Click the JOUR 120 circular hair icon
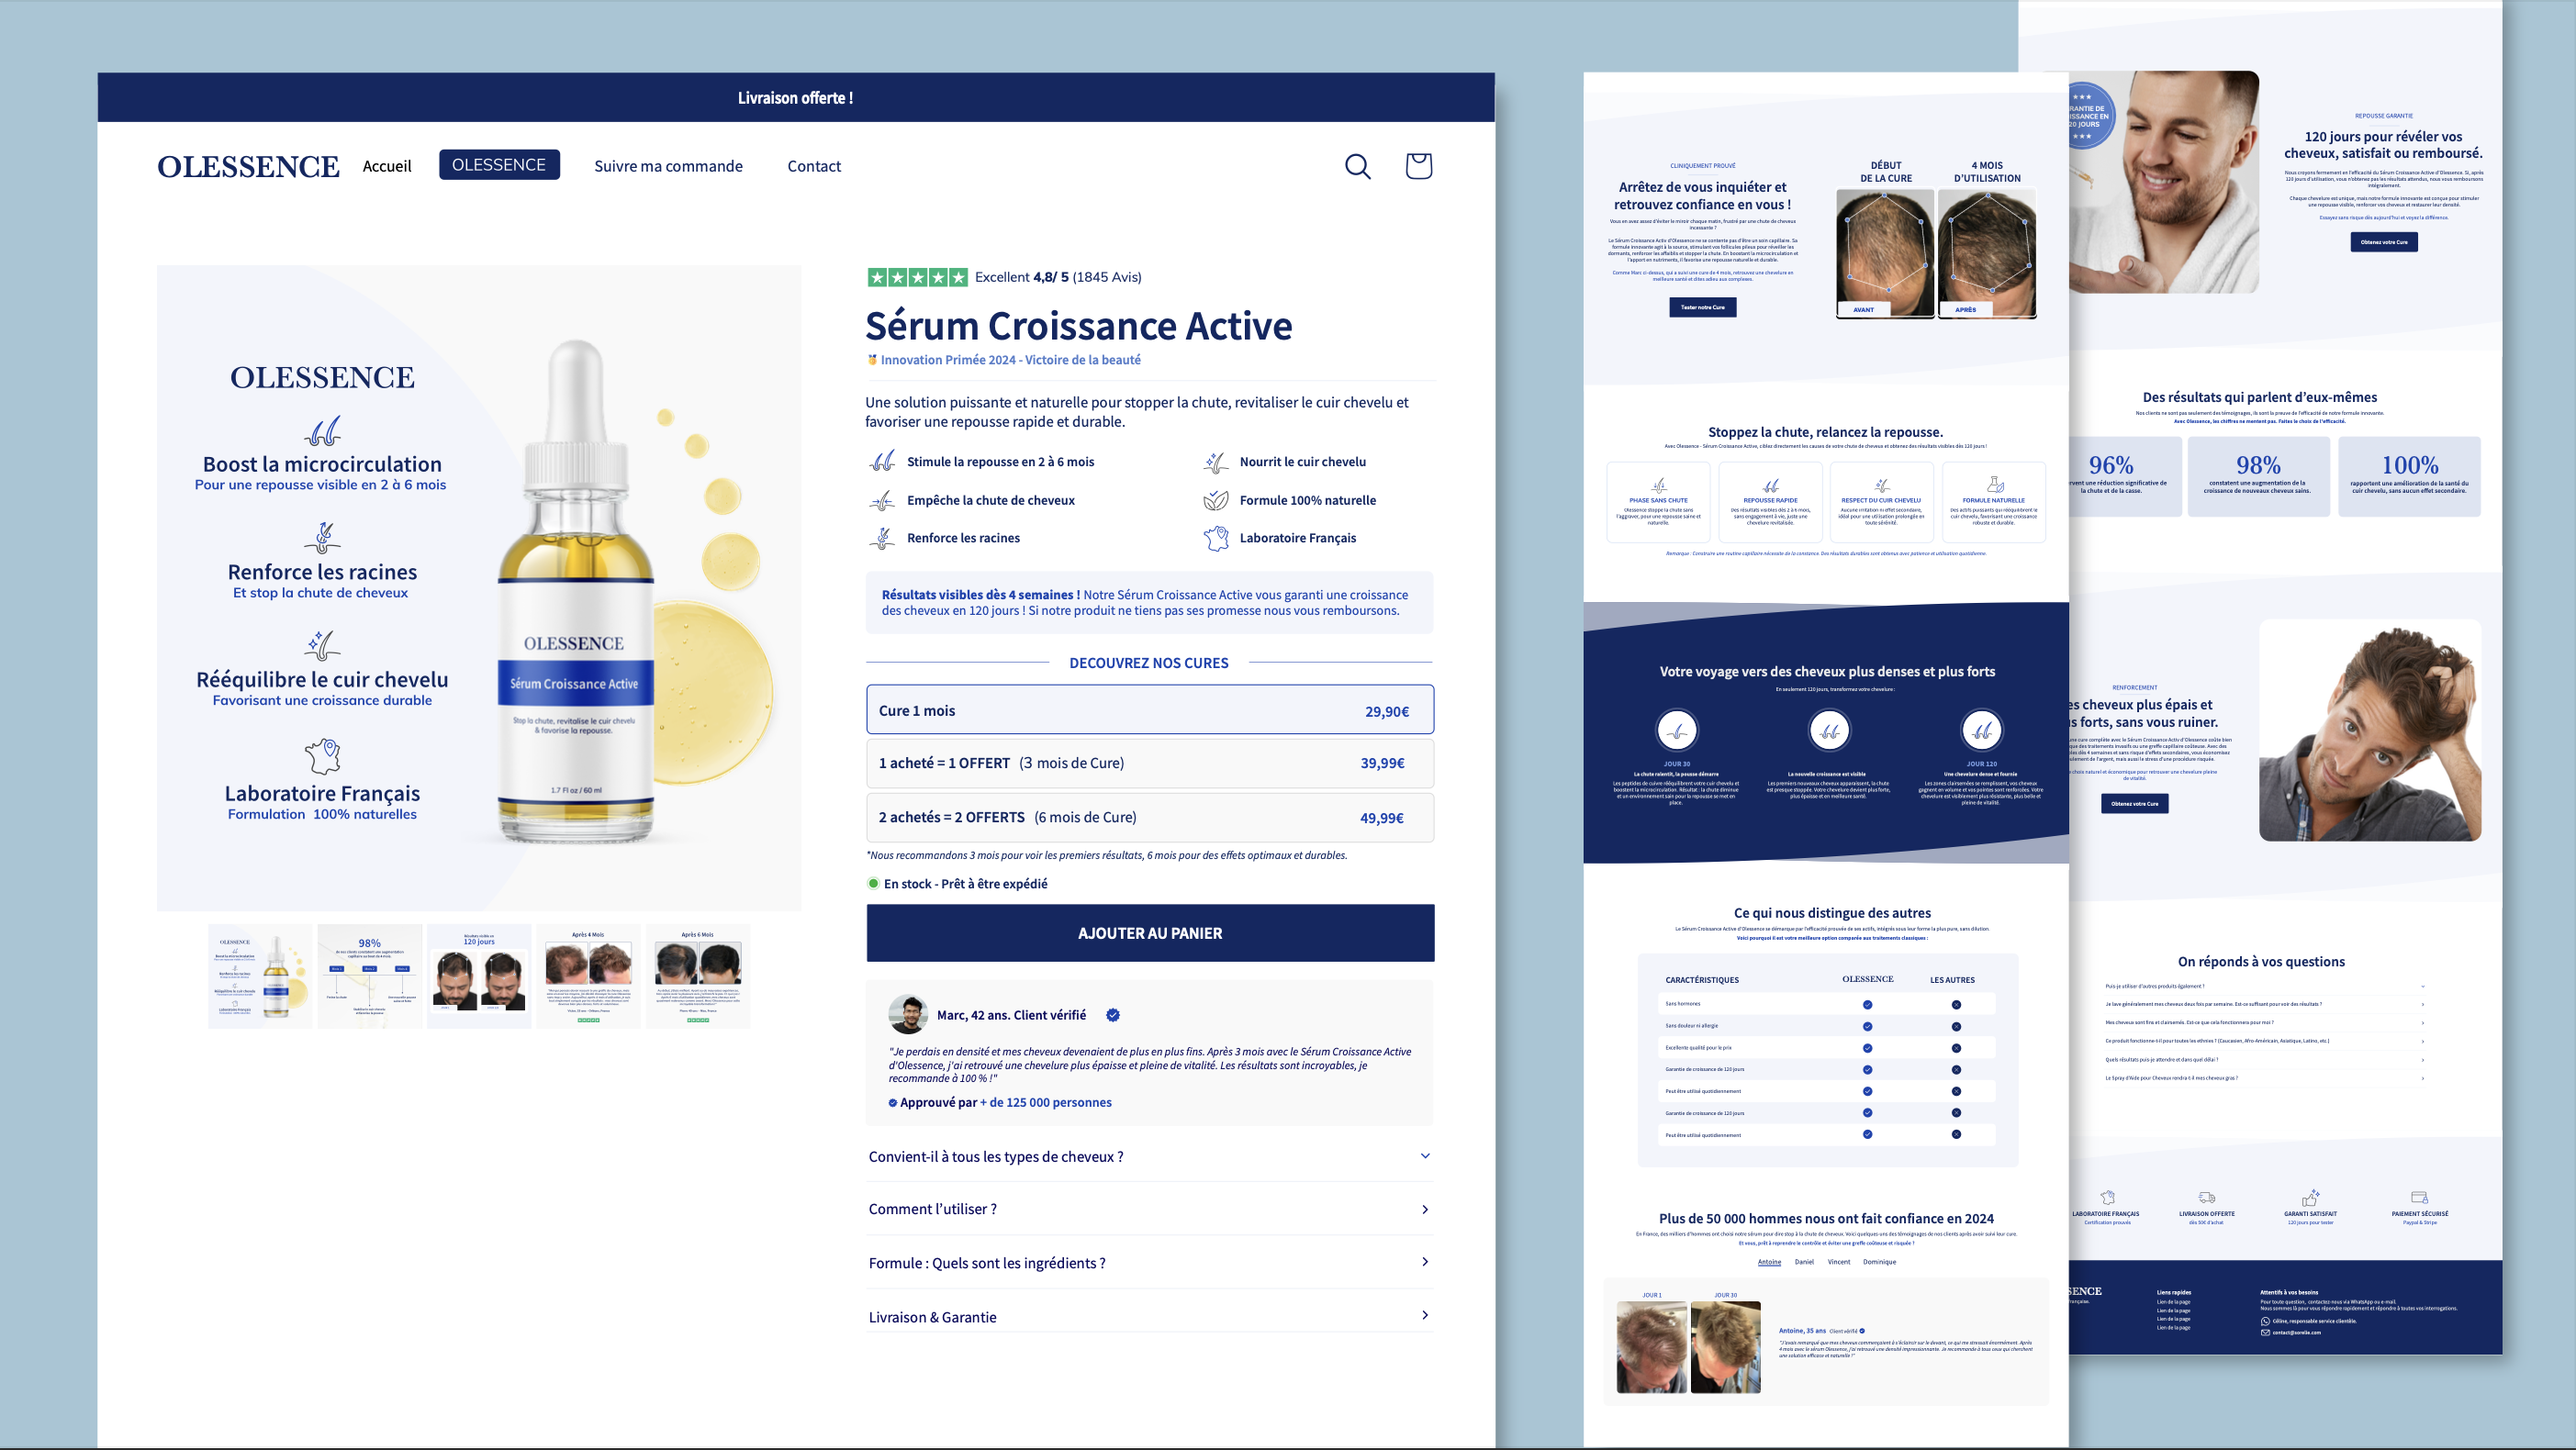This screenshot has height=1450, width=2576. [x=1982, y=731]
